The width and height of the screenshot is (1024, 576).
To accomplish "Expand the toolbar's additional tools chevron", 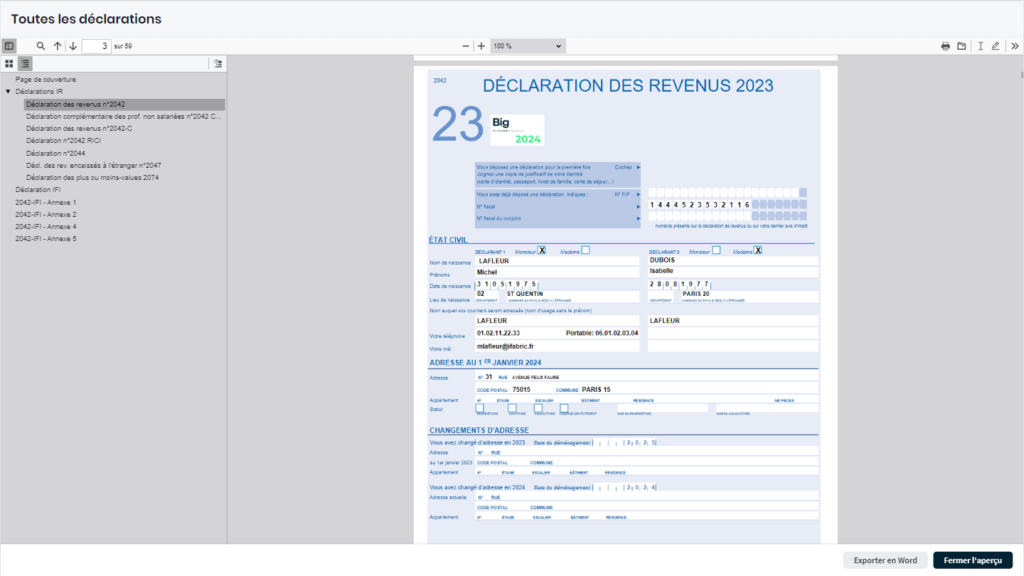I will pos(1014,46).
